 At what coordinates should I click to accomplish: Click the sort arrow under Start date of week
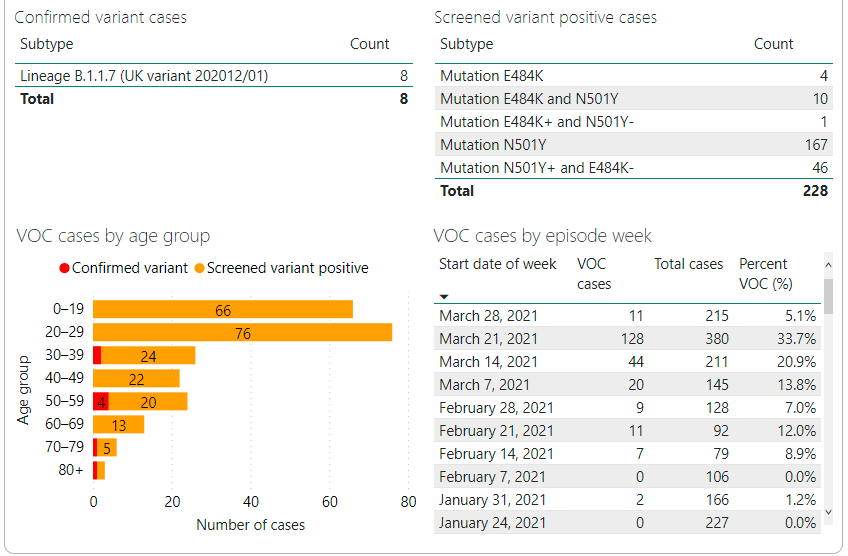coord(443,296)
